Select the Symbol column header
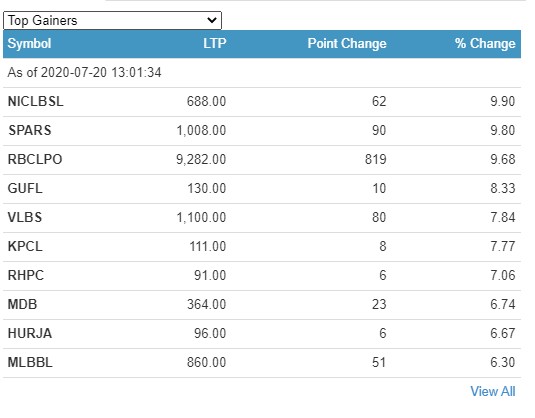Image resolution: width=535 pixels, height=418 pixels. pyautogui.click(x=29, y=44)
